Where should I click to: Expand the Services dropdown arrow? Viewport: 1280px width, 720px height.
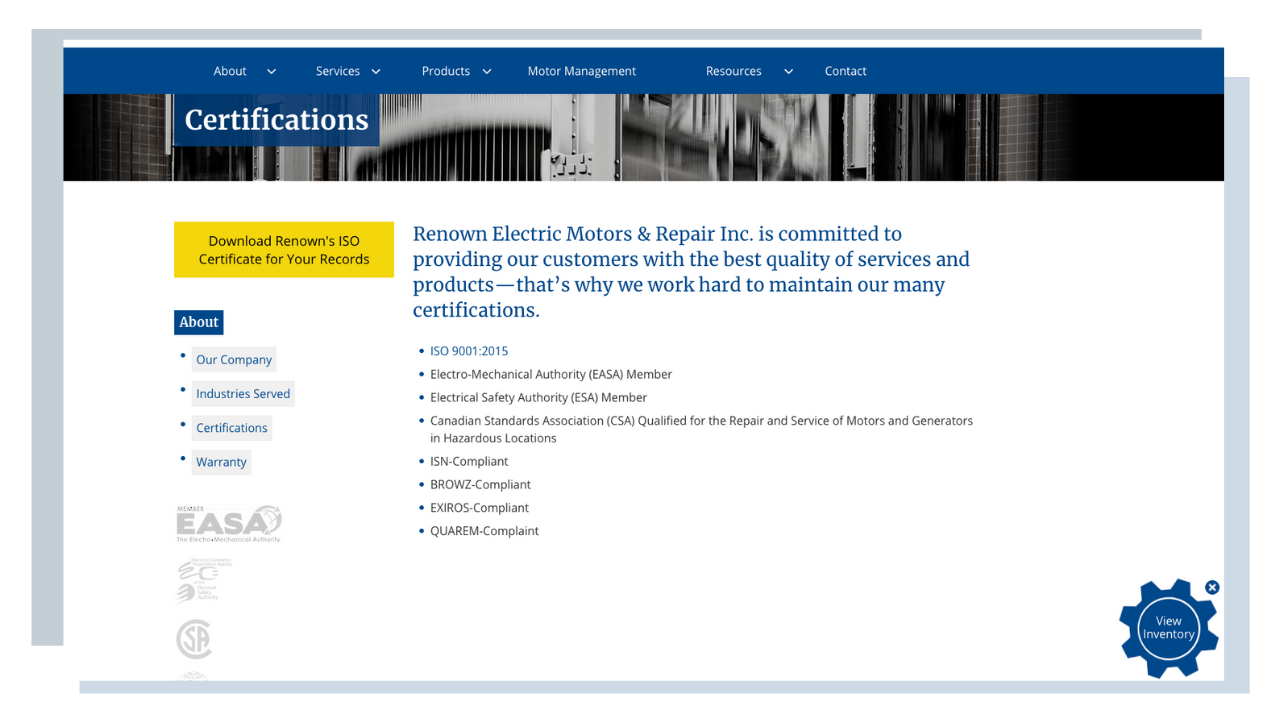pos(376,72)
